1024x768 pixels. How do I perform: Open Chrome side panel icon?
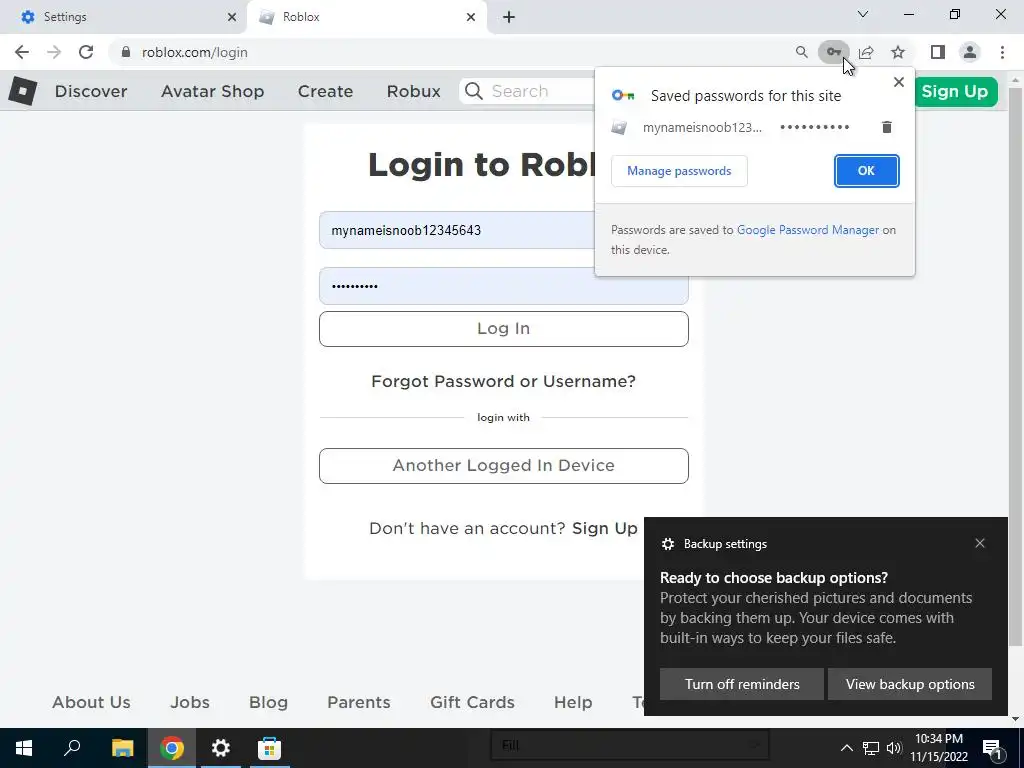pos(938,52)
